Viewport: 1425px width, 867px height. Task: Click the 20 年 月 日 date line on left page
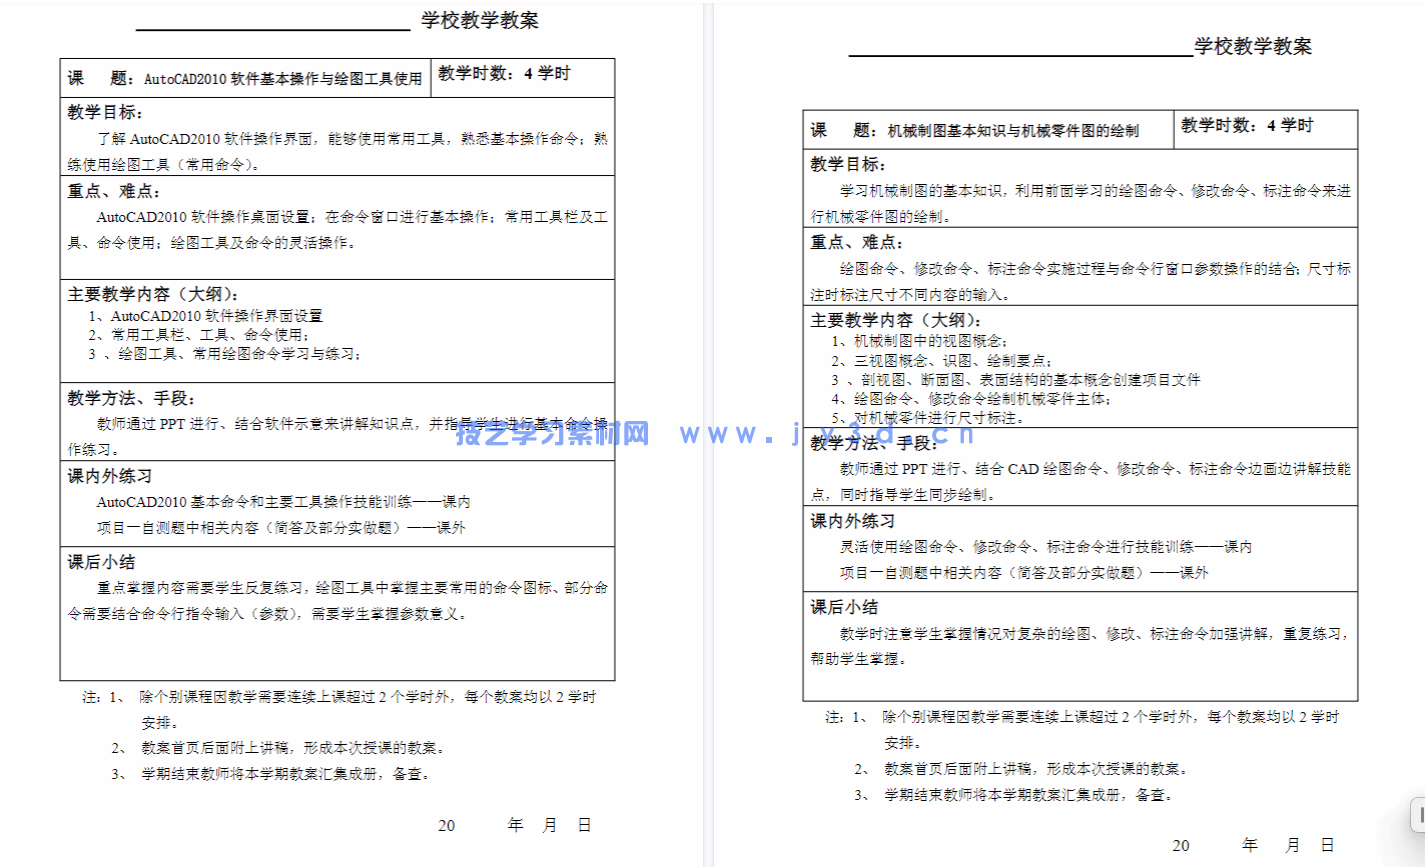516,825
